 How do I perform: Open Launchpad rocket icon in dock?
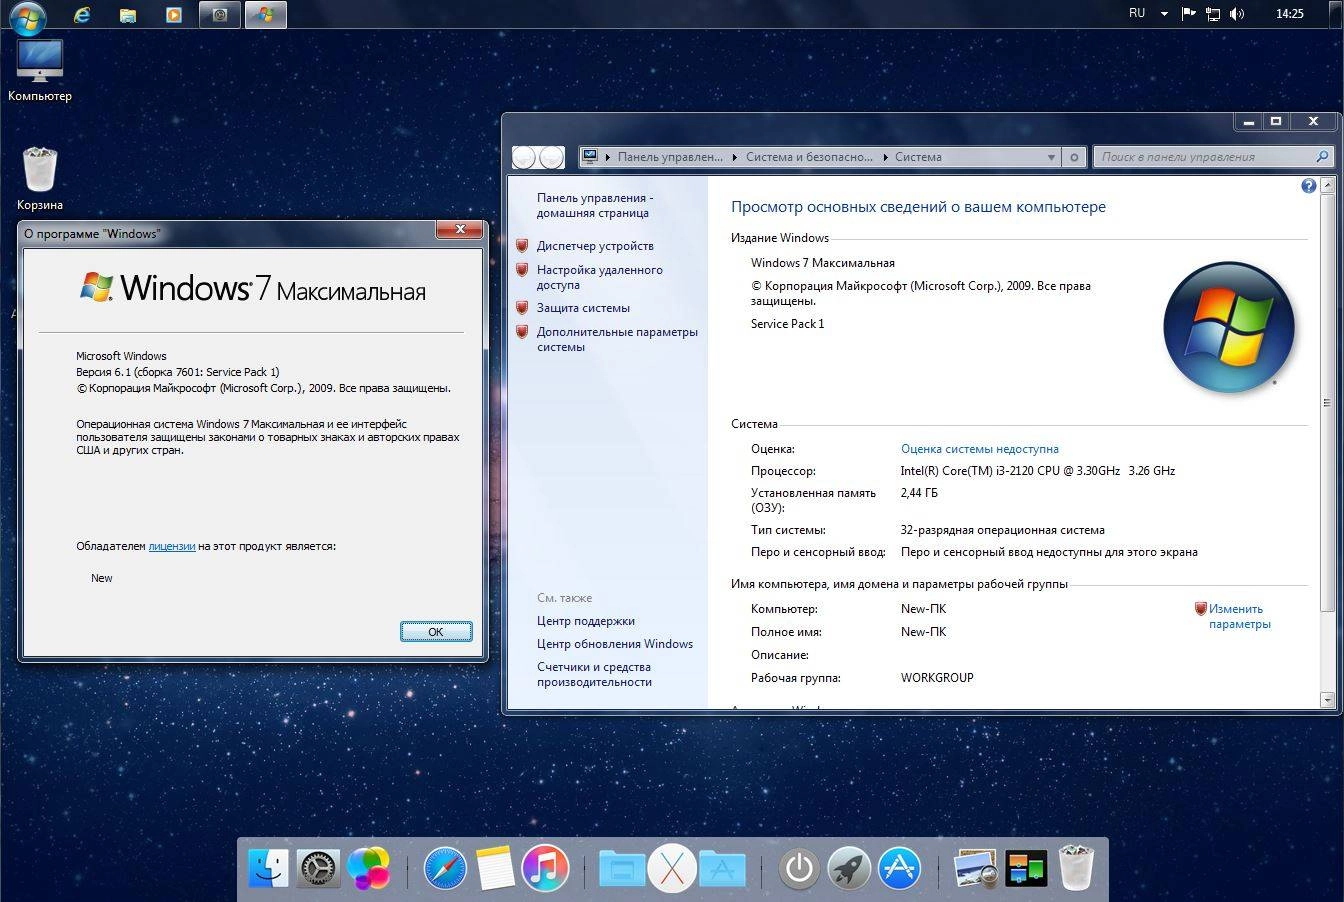848,868
